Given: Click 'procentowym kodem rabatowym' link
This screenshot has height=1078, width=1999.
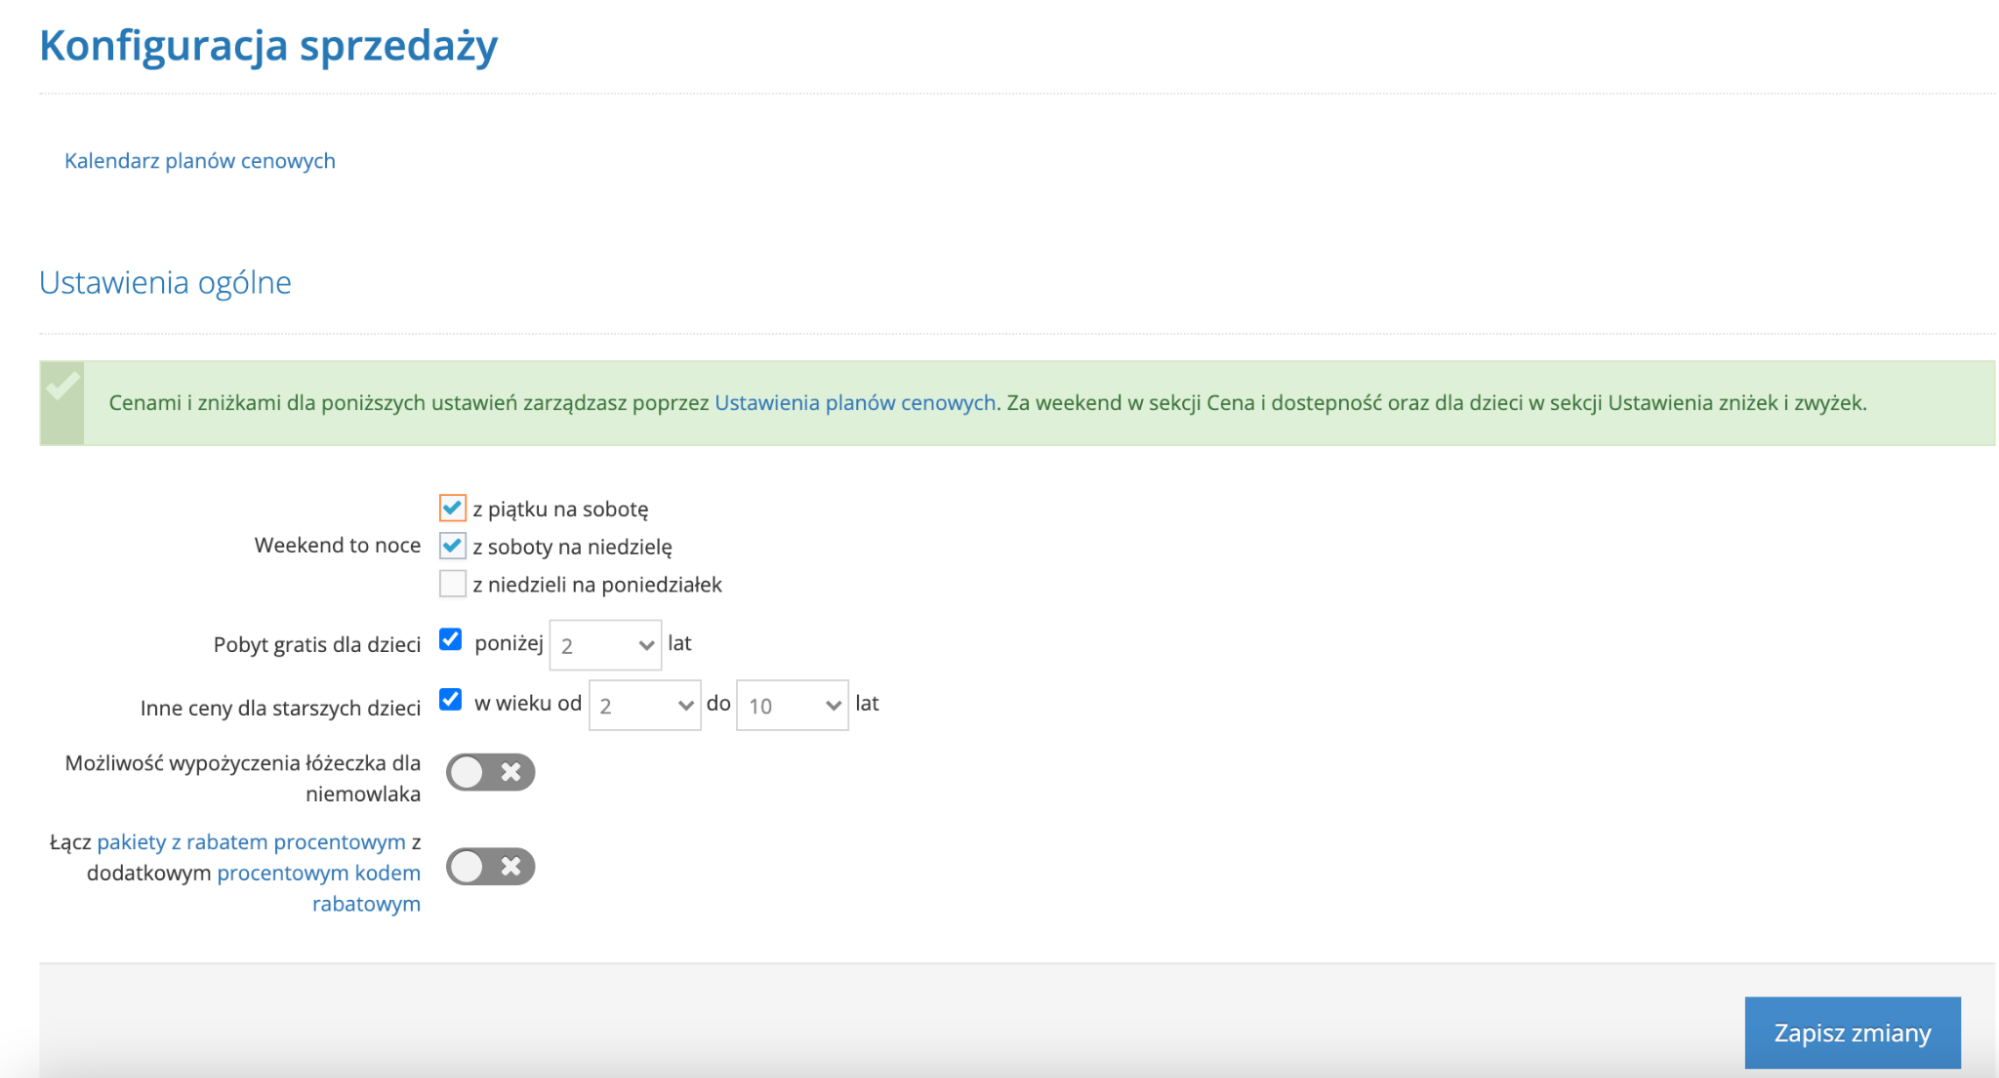Looking at the screenshot, I should point(319,873).
